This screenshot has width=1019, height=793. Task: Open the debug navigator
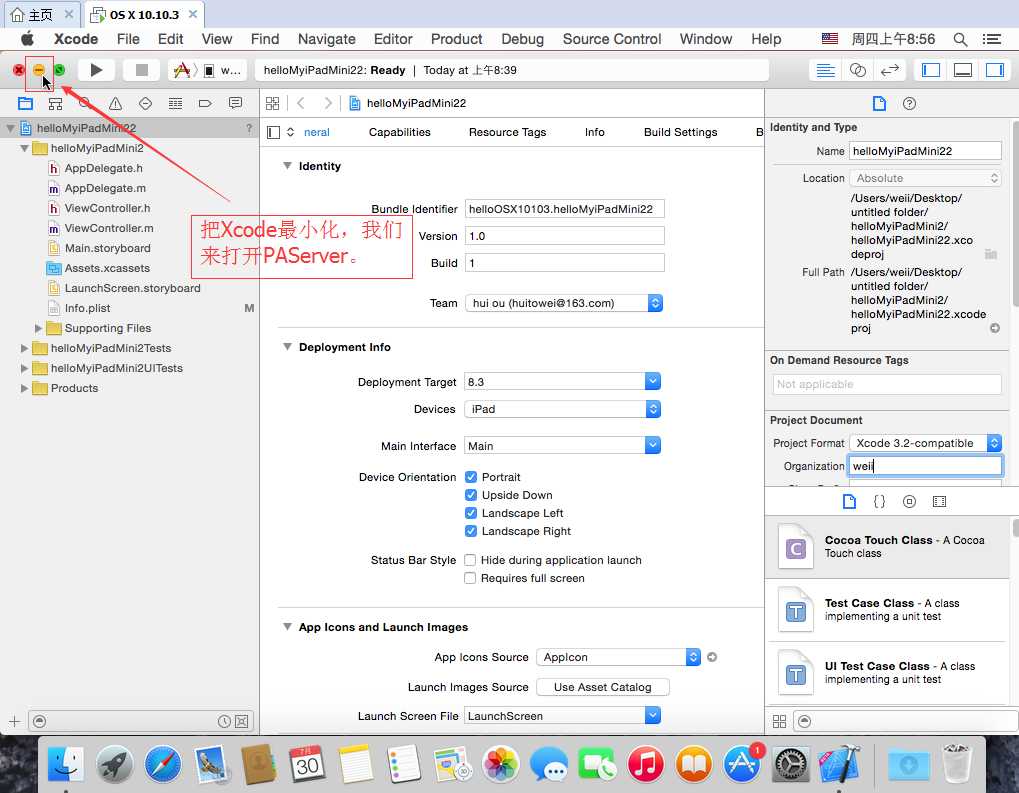175,103
